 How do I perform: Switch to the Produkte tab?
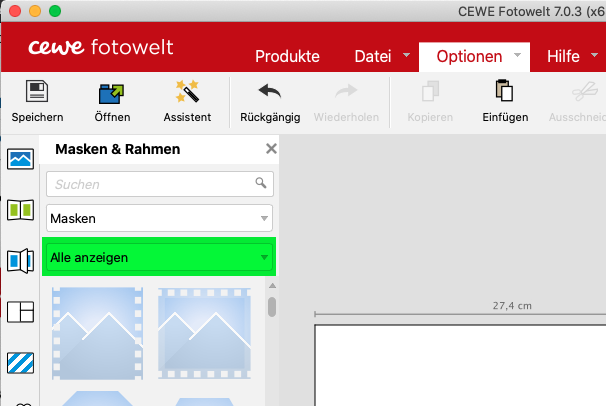point(287,56)
